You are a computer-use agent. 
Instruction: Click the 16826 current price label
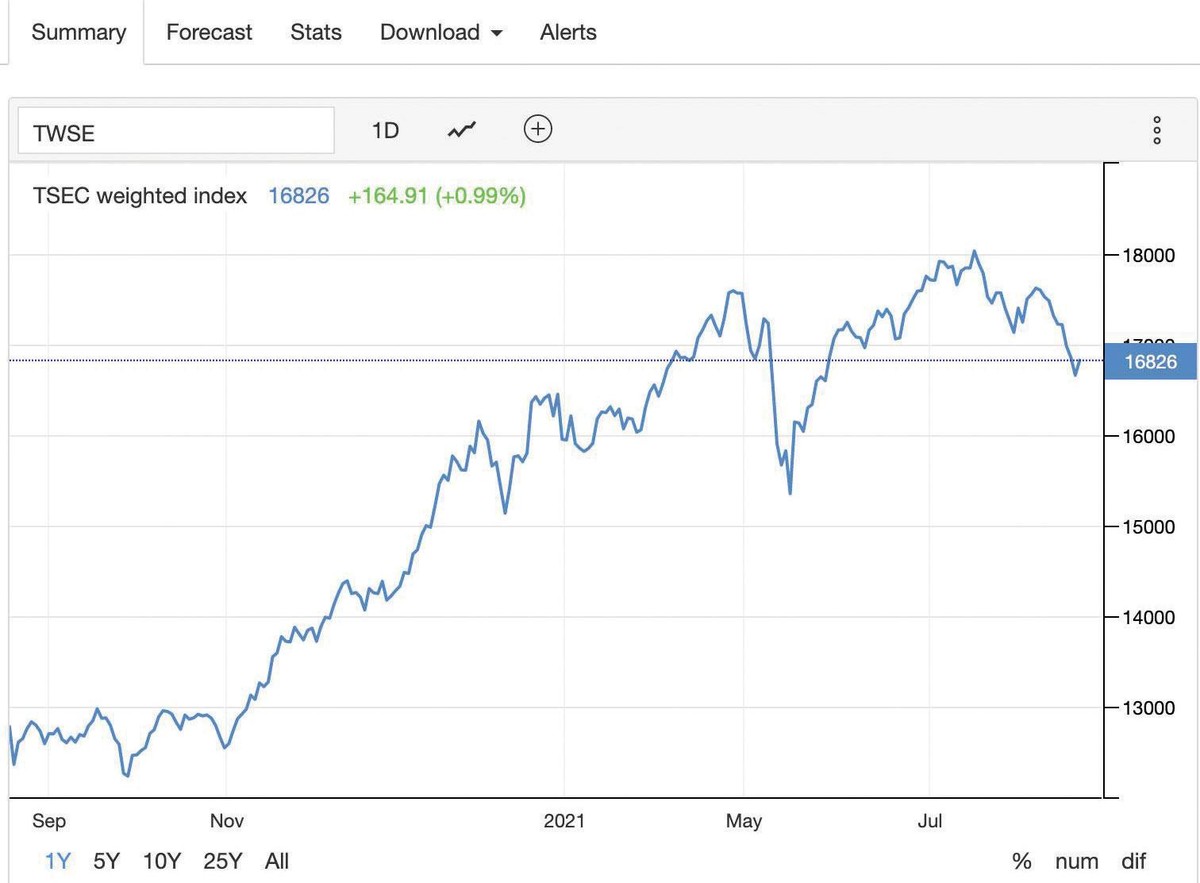coord(1150,362)
